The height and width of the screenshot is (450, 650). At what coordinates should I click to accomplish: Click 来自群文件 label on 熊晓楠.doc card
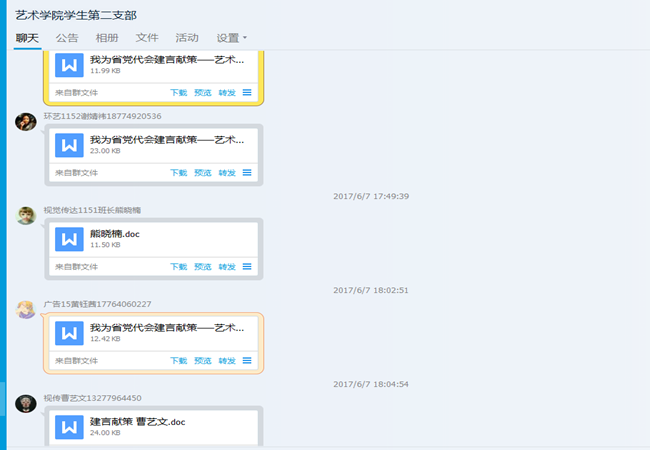(76, 266)
